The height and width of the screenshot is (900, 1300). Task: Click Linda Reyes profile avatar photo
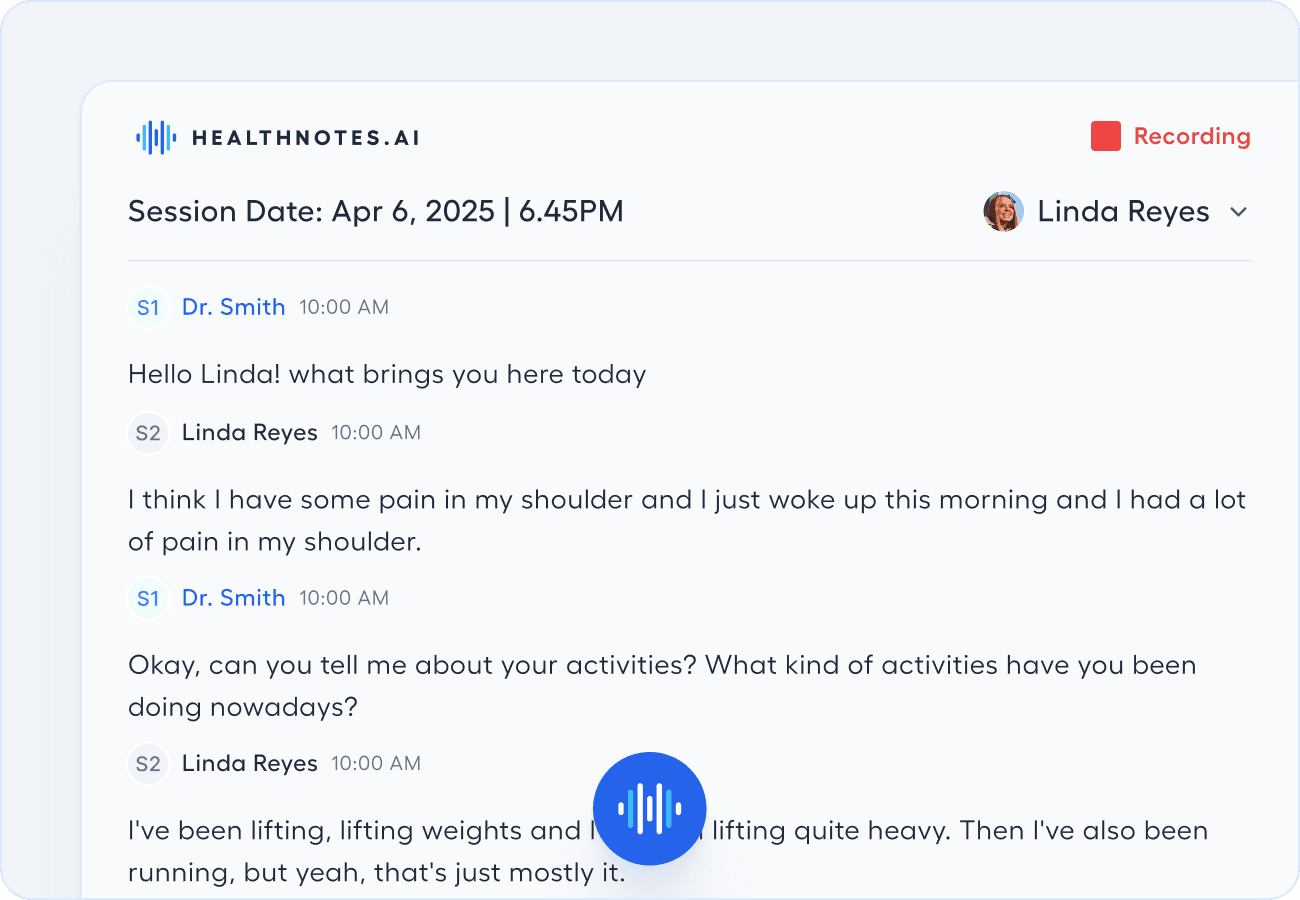[1003, 212]
